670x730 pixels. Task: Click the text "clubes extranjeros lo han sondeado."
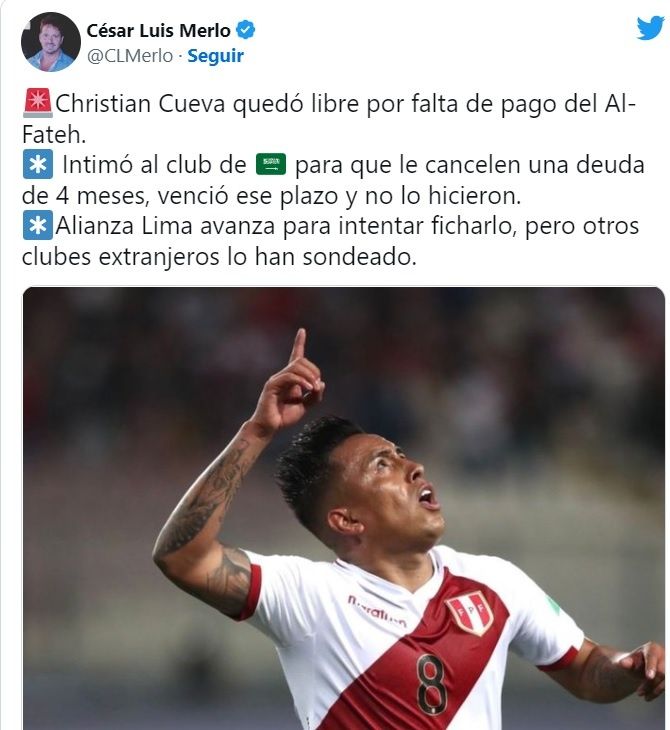[x=219, y=257]
